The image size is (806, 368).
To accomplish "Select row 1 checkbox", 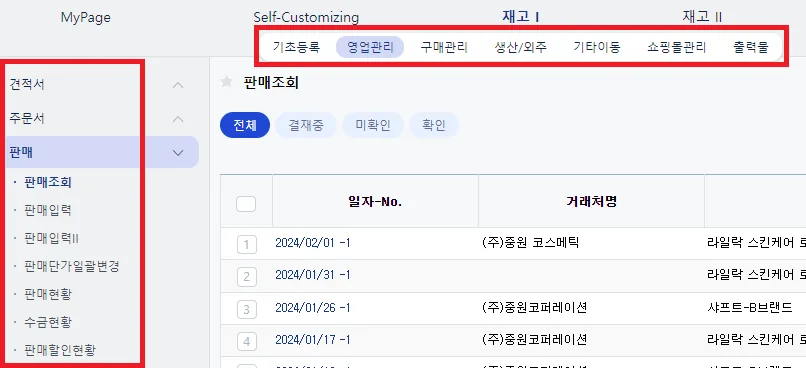I will coord(247,244).
